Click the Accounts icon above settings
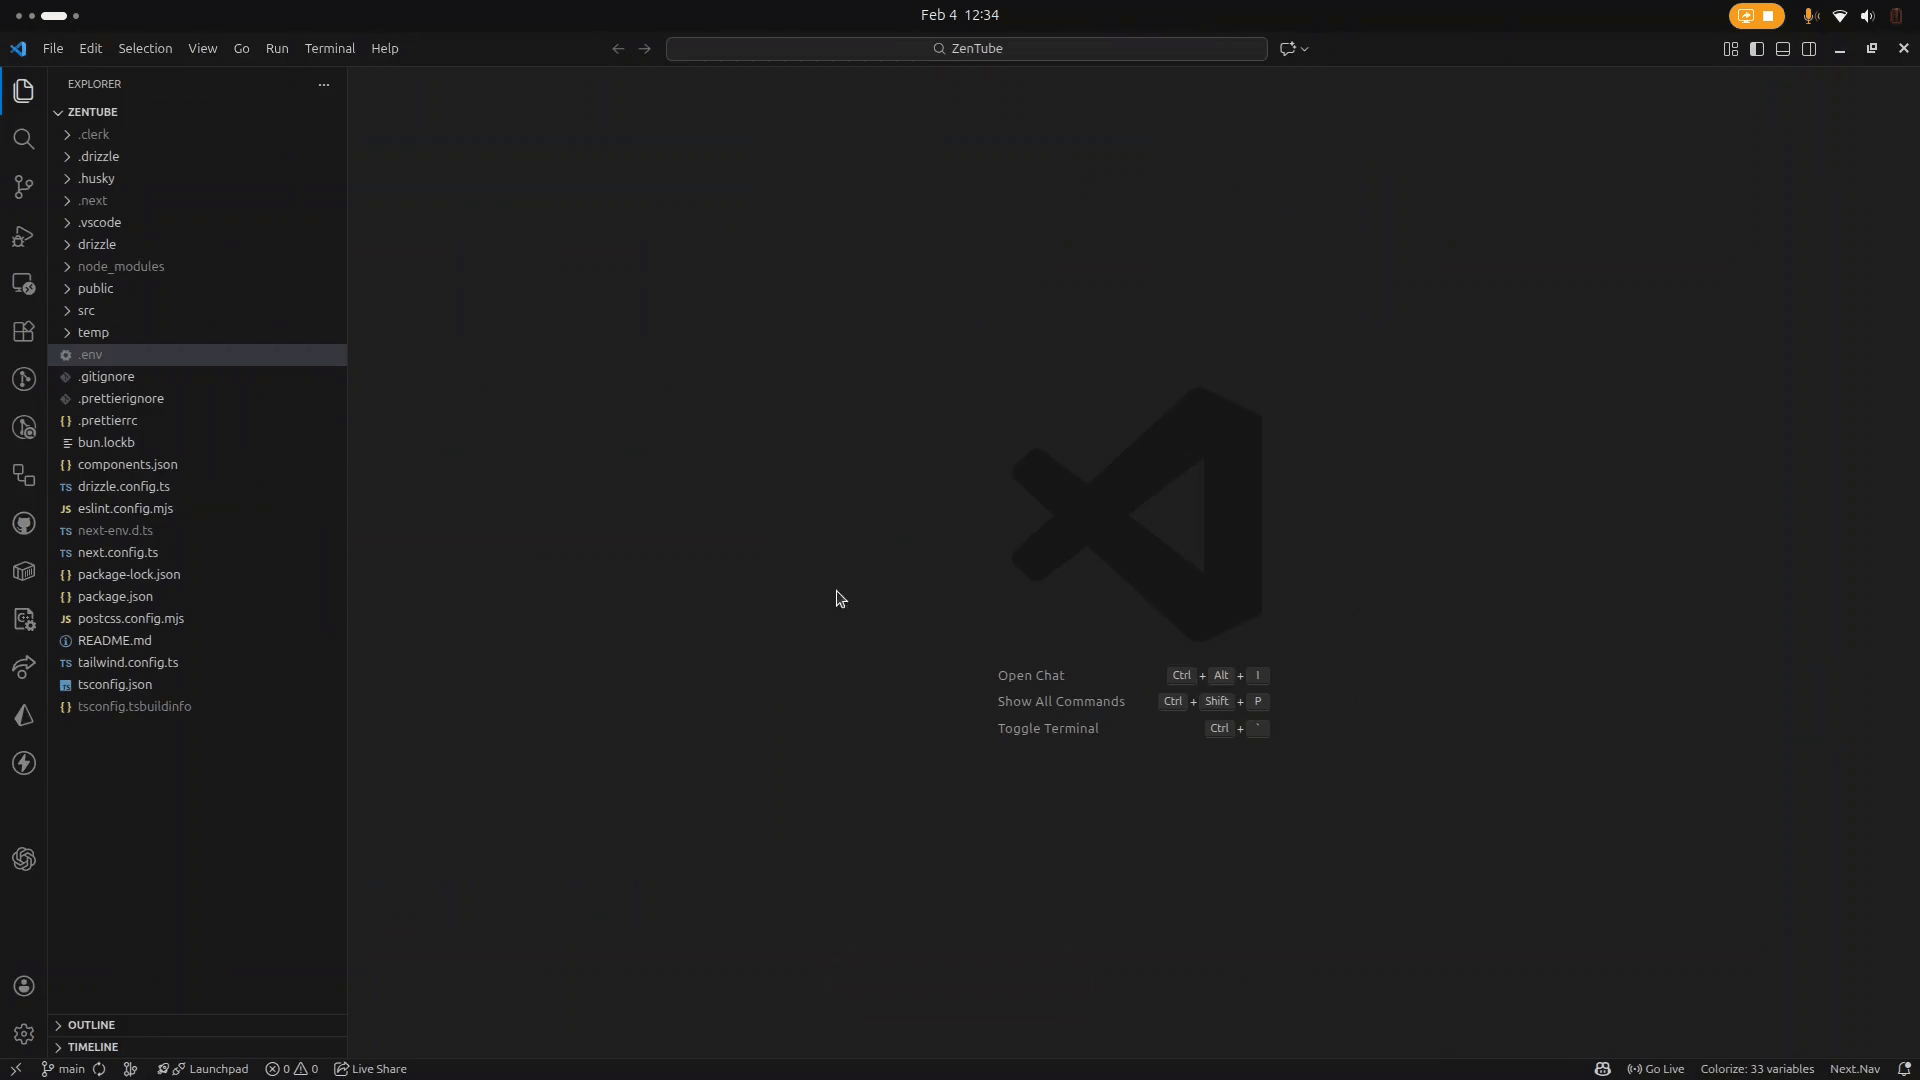 coord(23,986)
